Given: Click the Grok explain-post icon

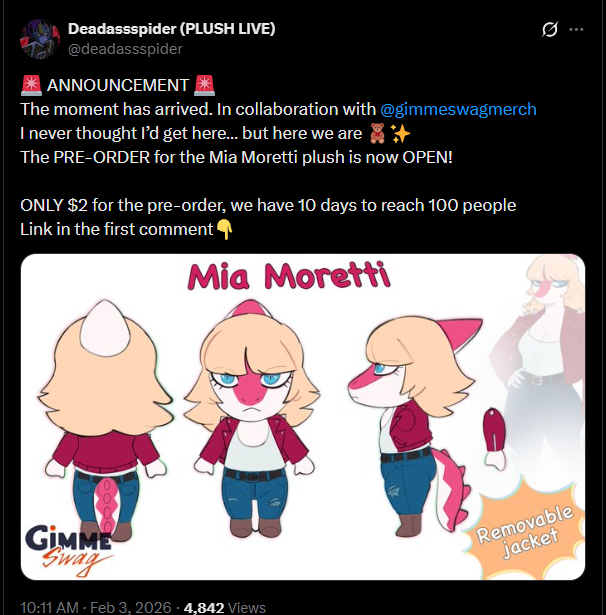Looking at the screenshot, I should pyautogui.click(x=550, y=29).
